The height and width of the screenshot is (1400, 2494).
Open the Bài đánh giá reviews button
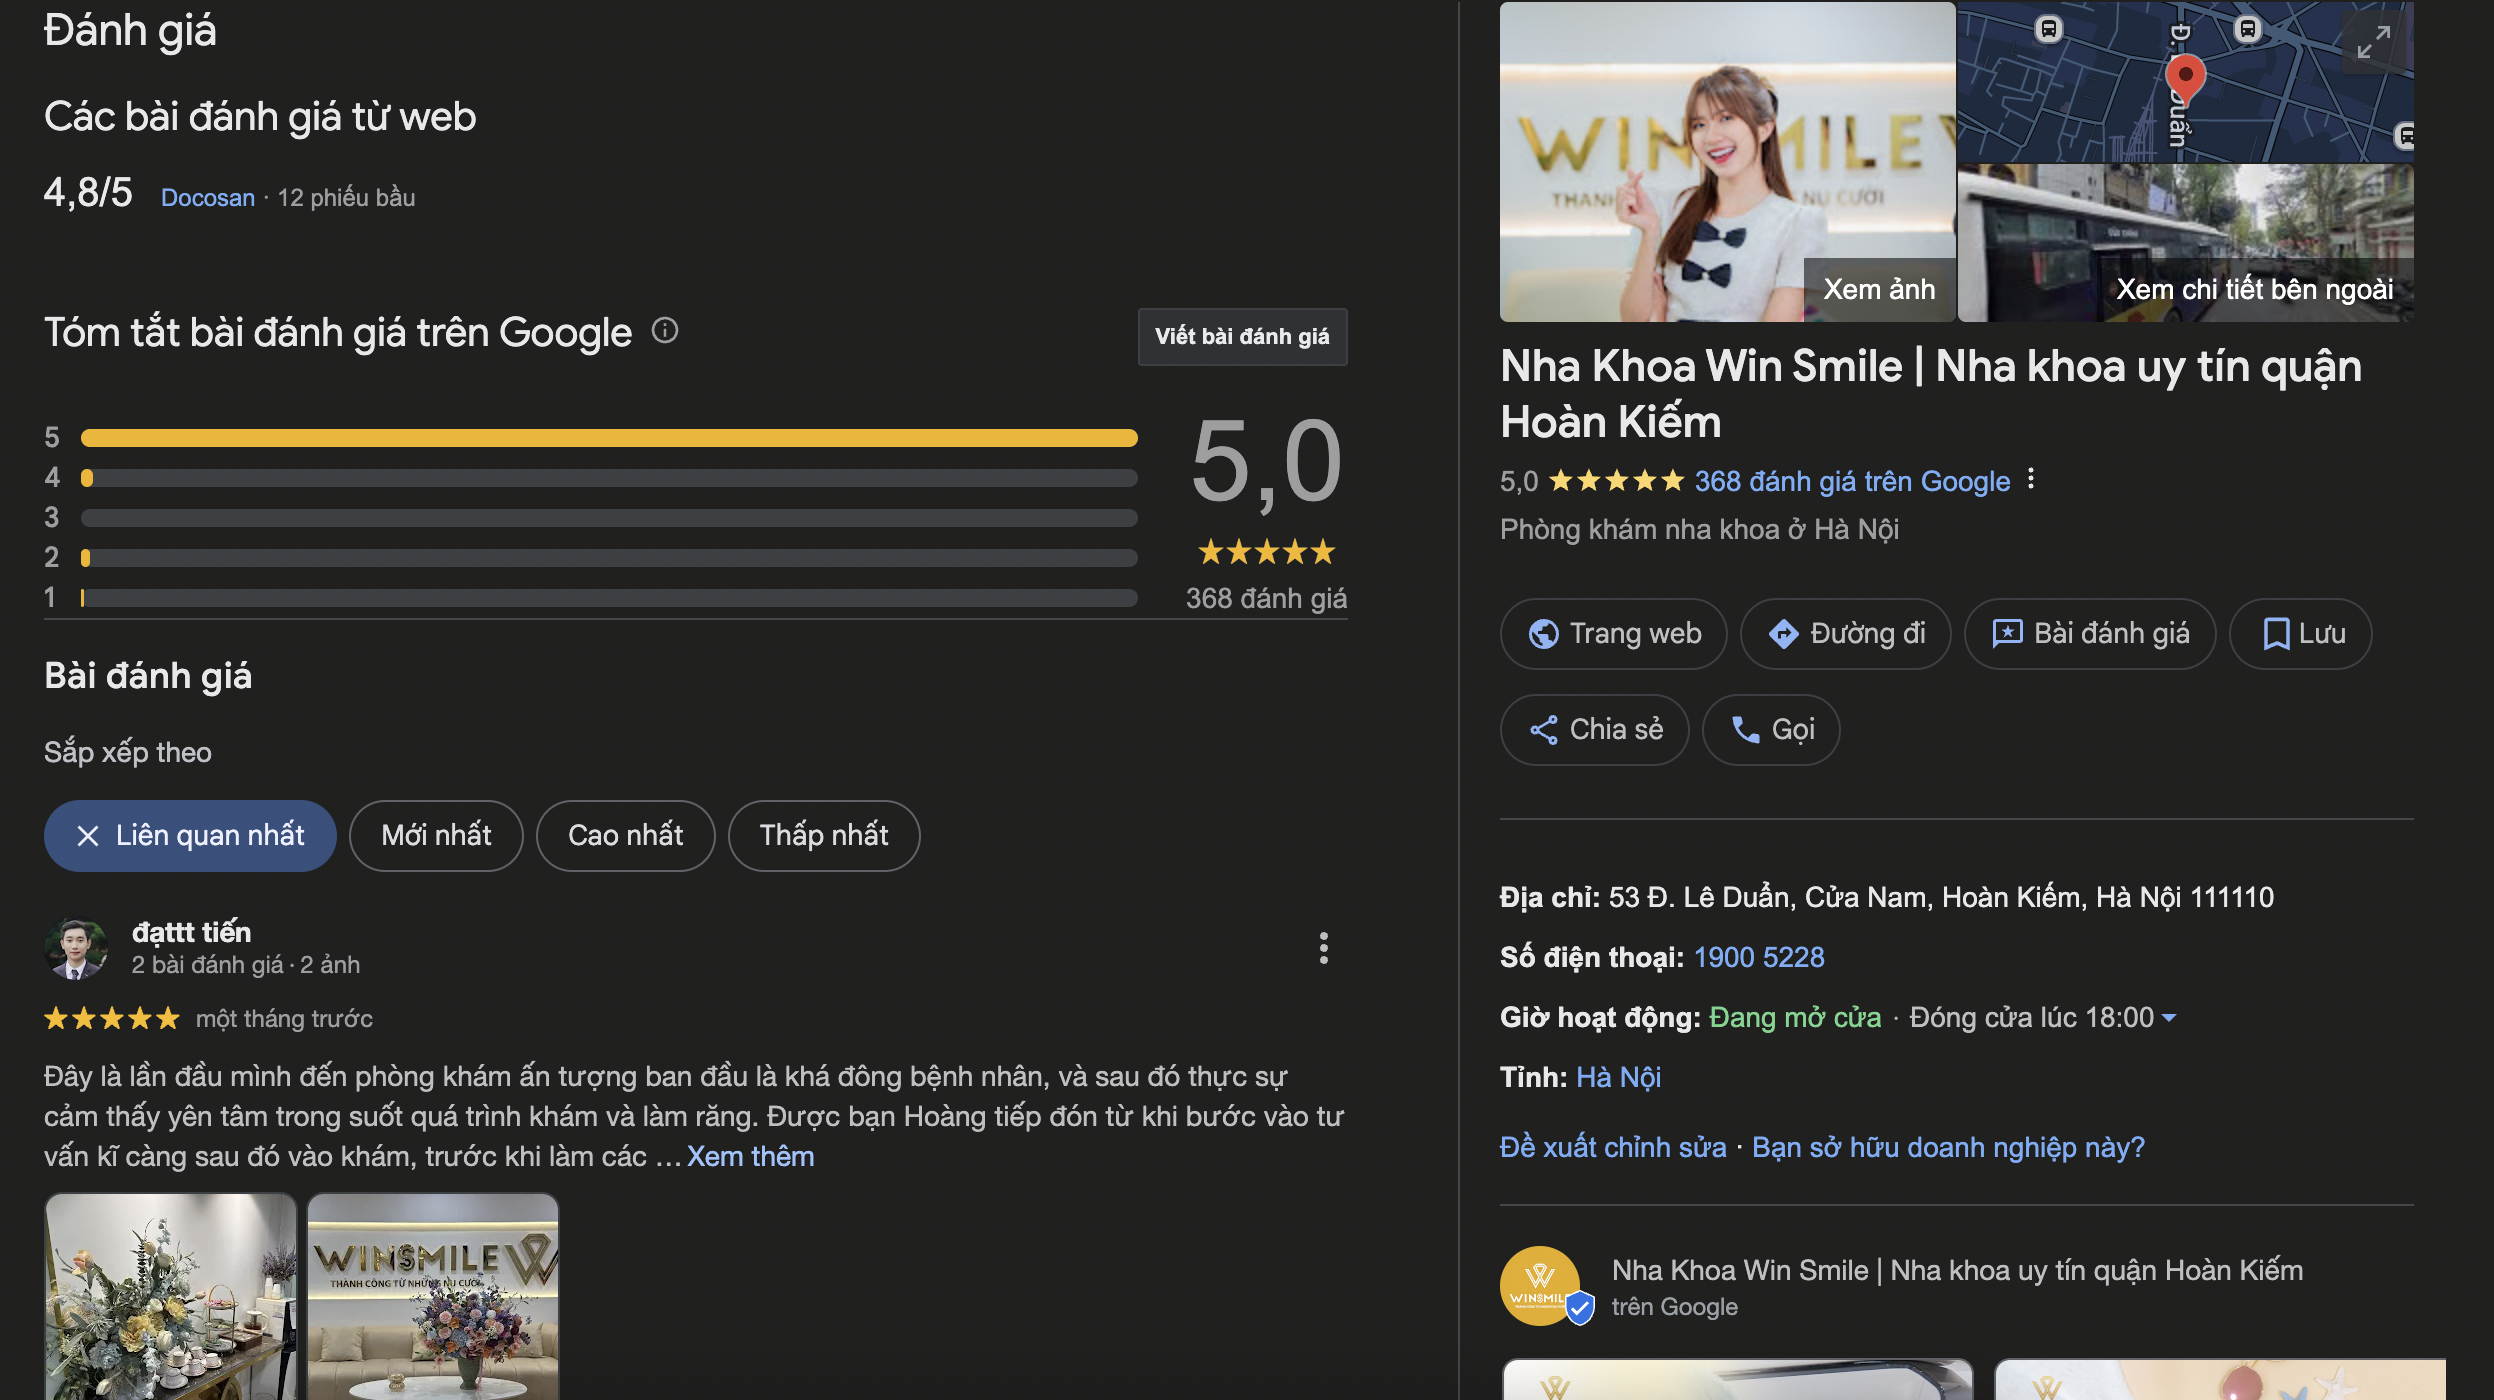pos(2090,634)
